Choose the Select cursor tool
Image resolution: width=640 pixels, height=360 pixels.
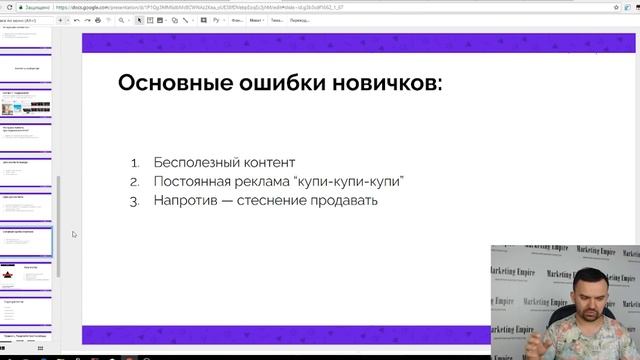[140, 20]
